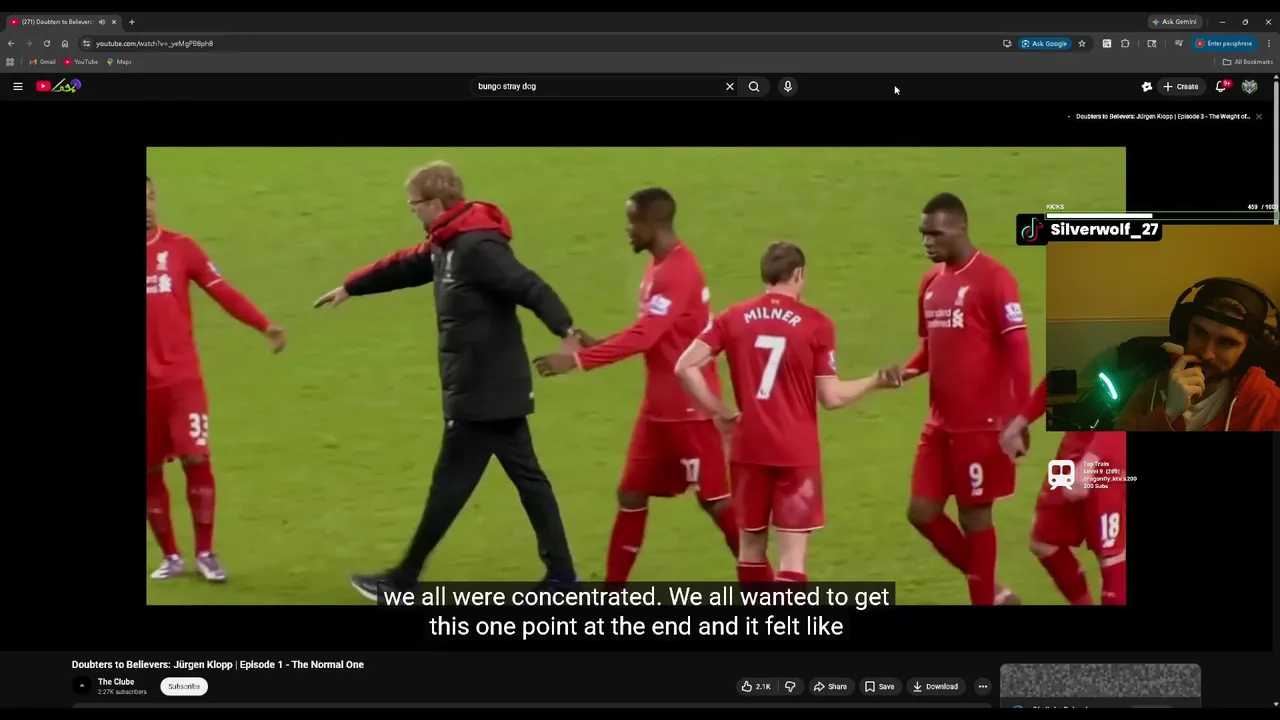Click Ask Gemini in the title bar
This screenshot has width=1280, height=720.
click(1174, 21)
